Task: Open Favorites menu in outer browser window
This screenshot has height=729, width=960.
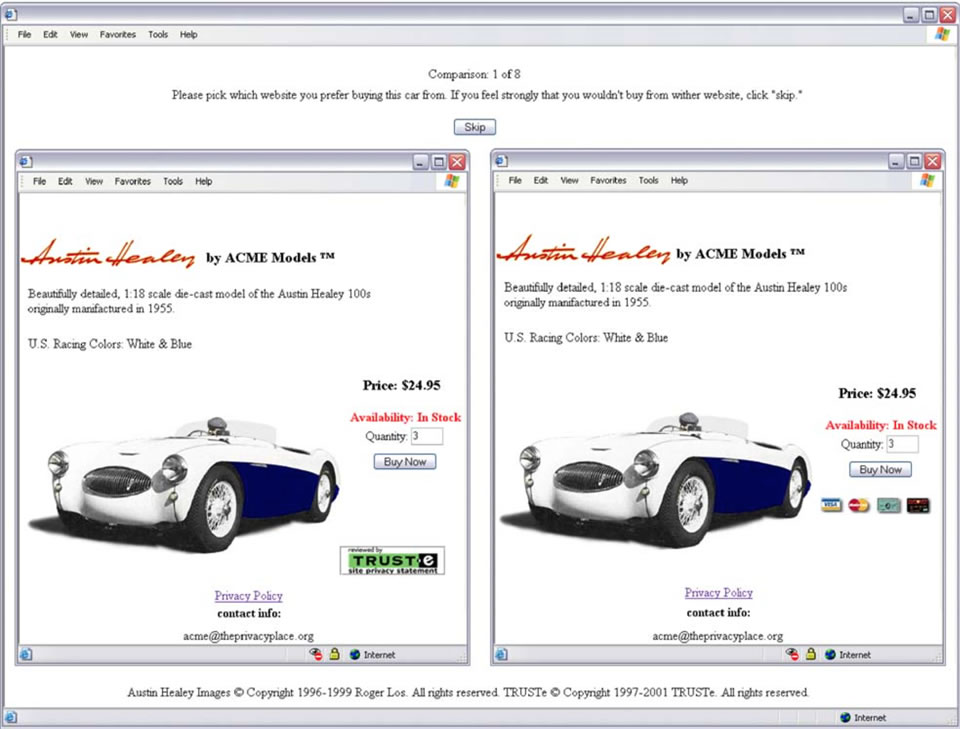Action: pyautogui.click(x=118, y=34)
